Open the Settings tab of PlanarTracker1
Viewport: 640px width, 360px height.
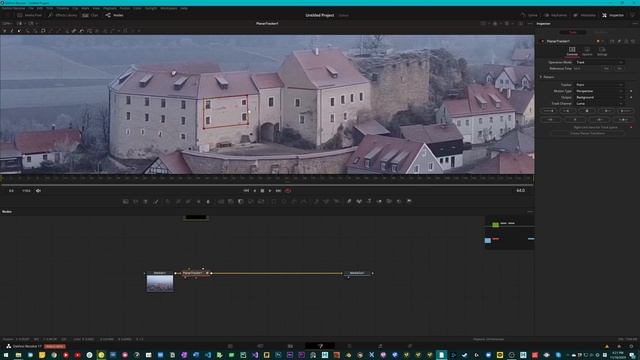point(602,51)
